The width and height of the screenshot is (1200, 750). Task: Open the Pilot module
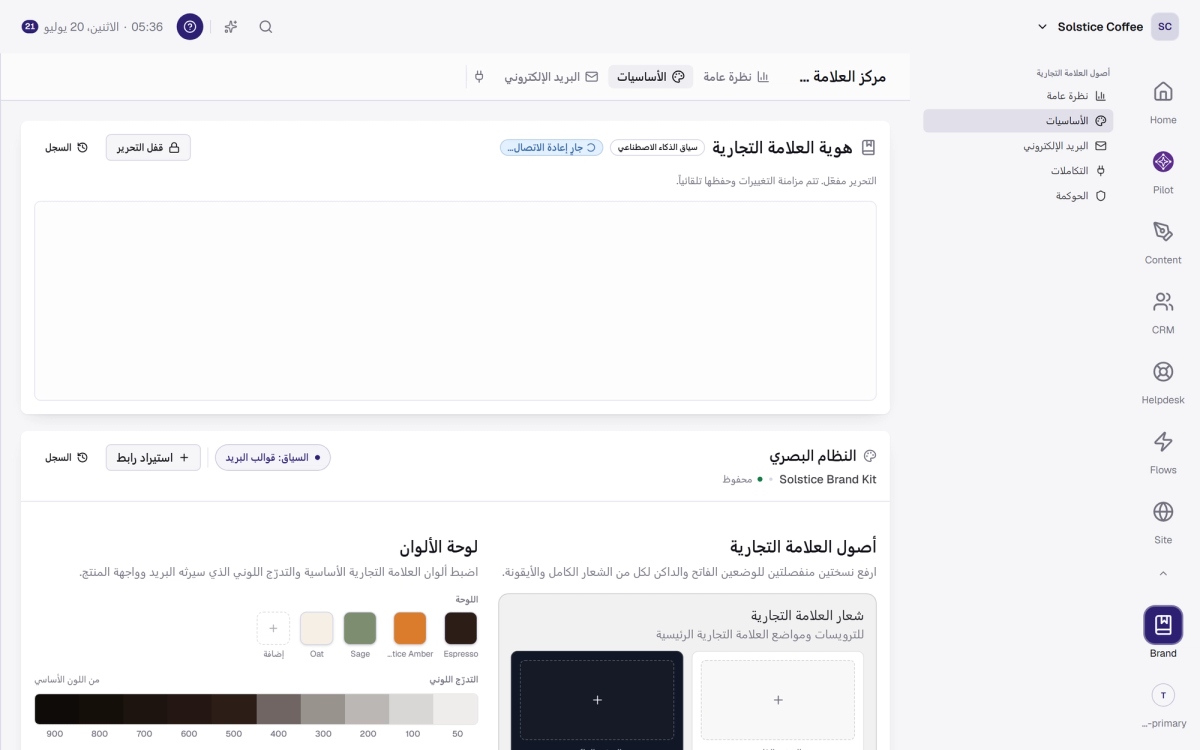point(1163,170)
